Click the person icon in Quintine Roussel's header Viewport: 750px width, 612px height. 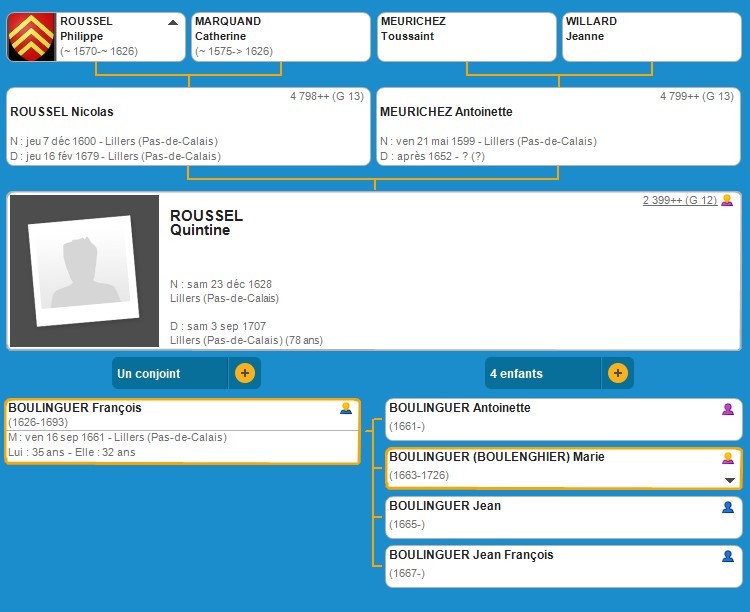click(727, 201)
